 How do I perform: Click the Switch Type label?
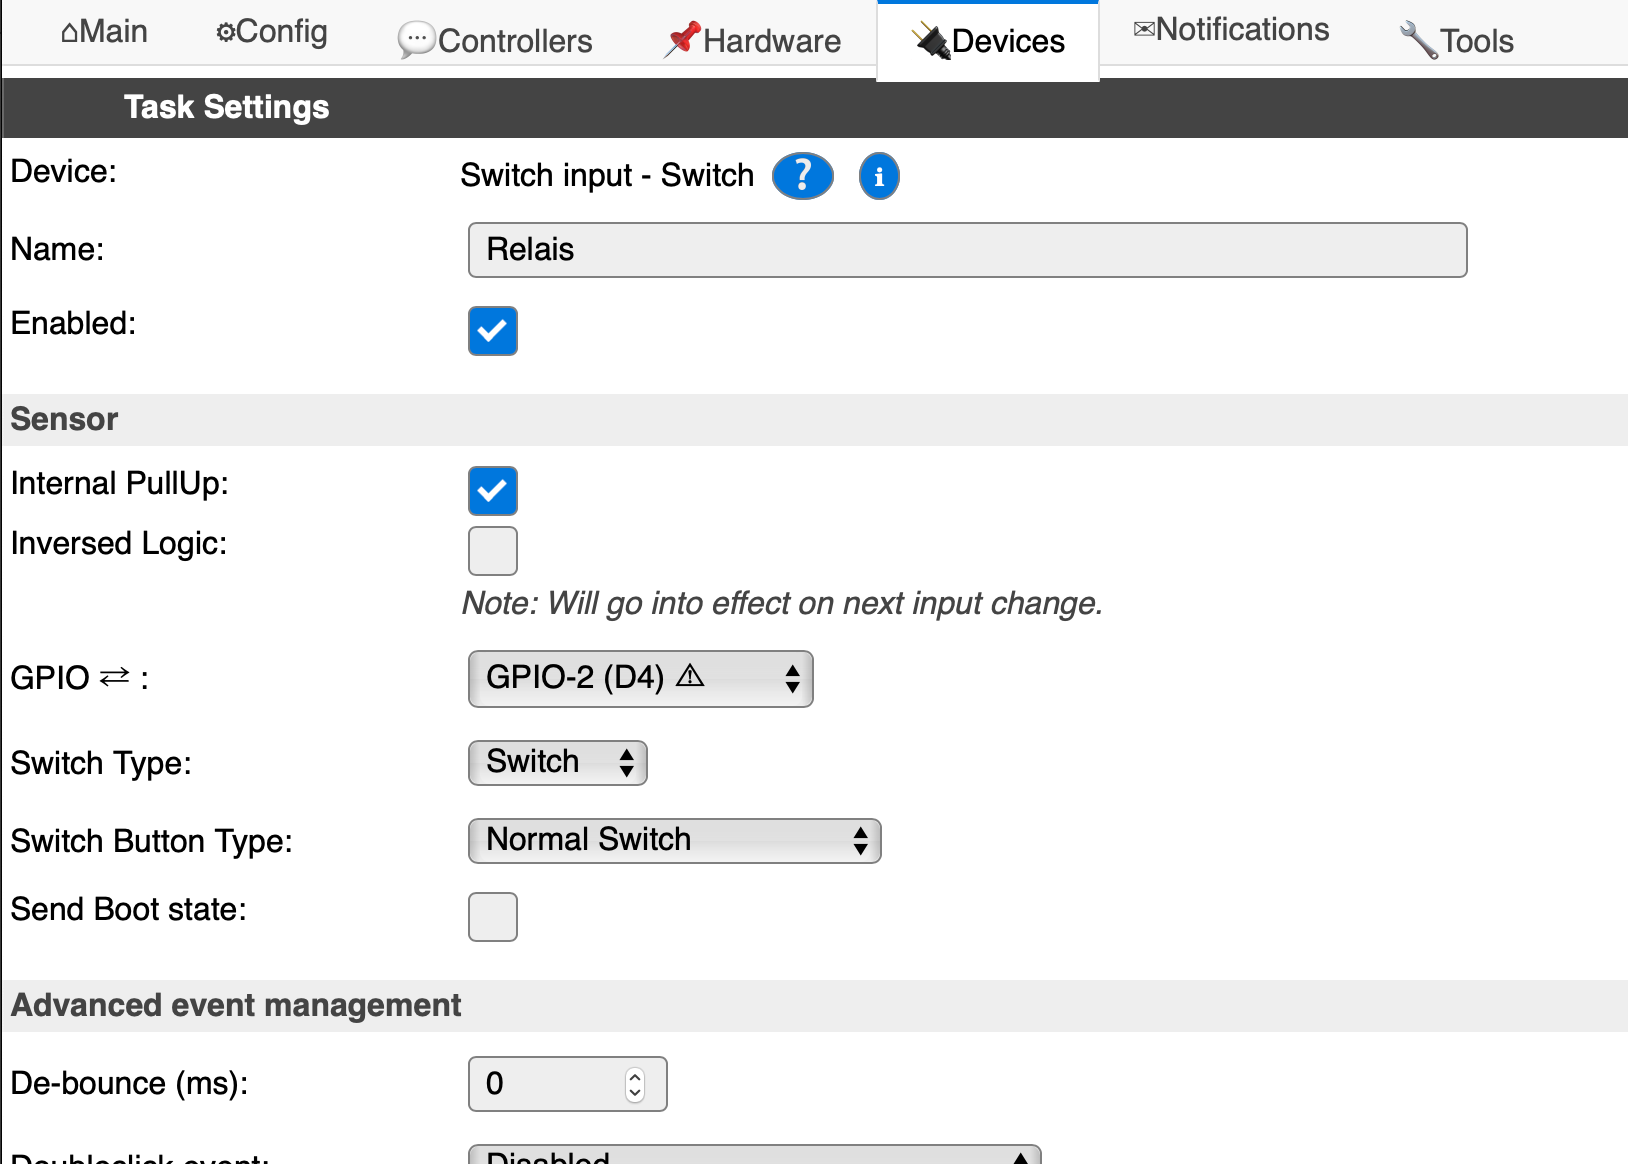pyautogui.click(x=101, y=763)
